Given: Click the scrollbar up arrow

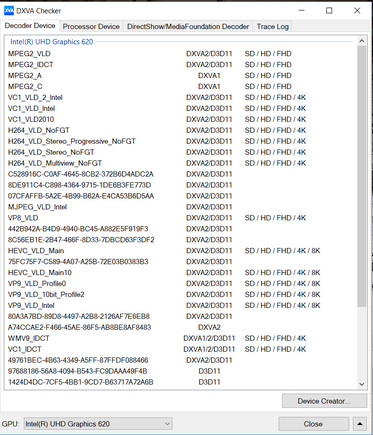Looking at the screenshot, I should click(362, 41).
